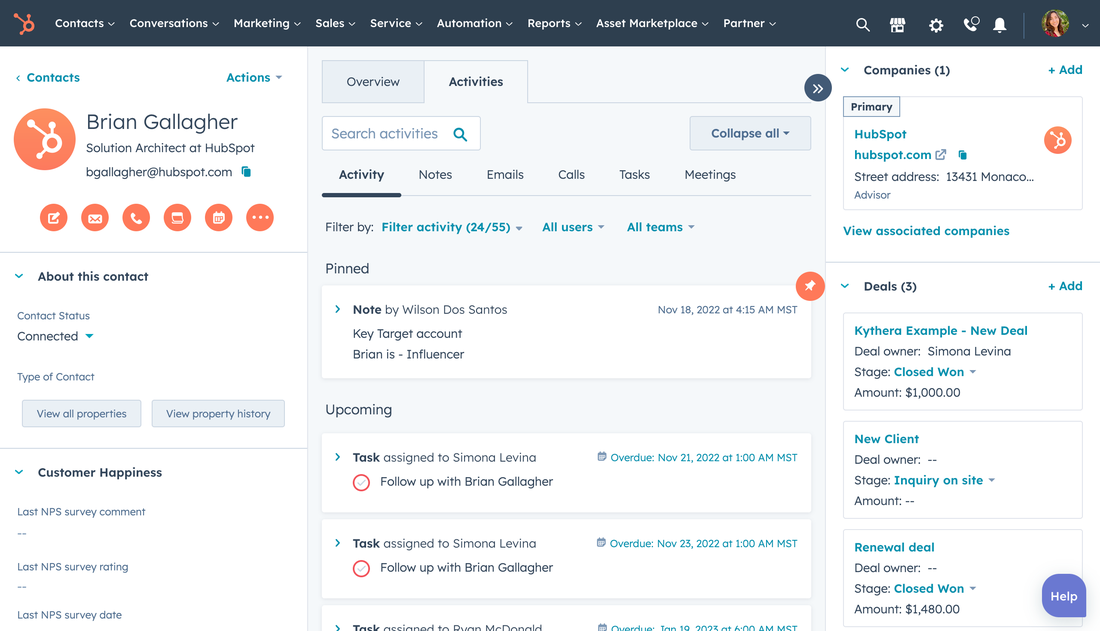This screenshot has height=631, width=1100.
Task: Click View property history button
Action: point(218,413)
